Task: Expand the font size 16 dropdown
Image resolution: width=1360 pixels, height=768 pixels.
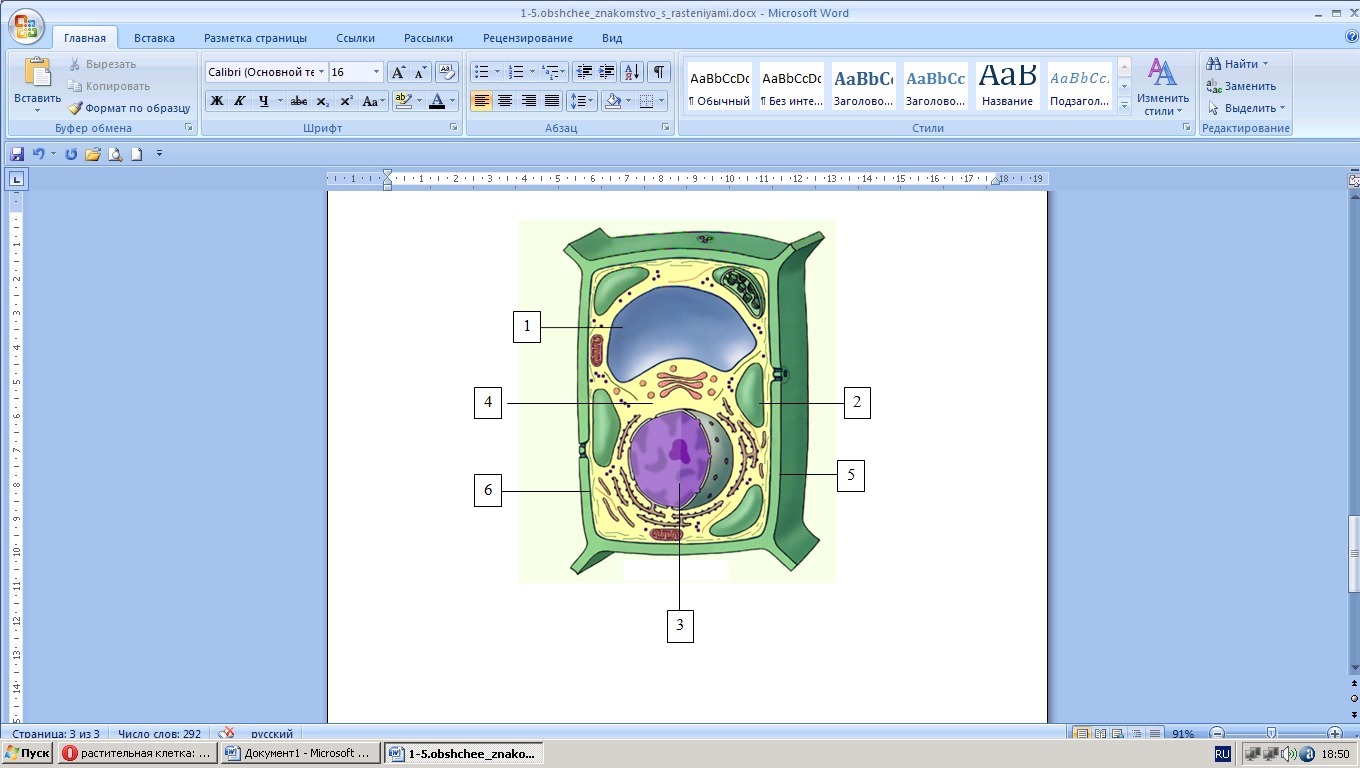Action: tap(377, 72)
